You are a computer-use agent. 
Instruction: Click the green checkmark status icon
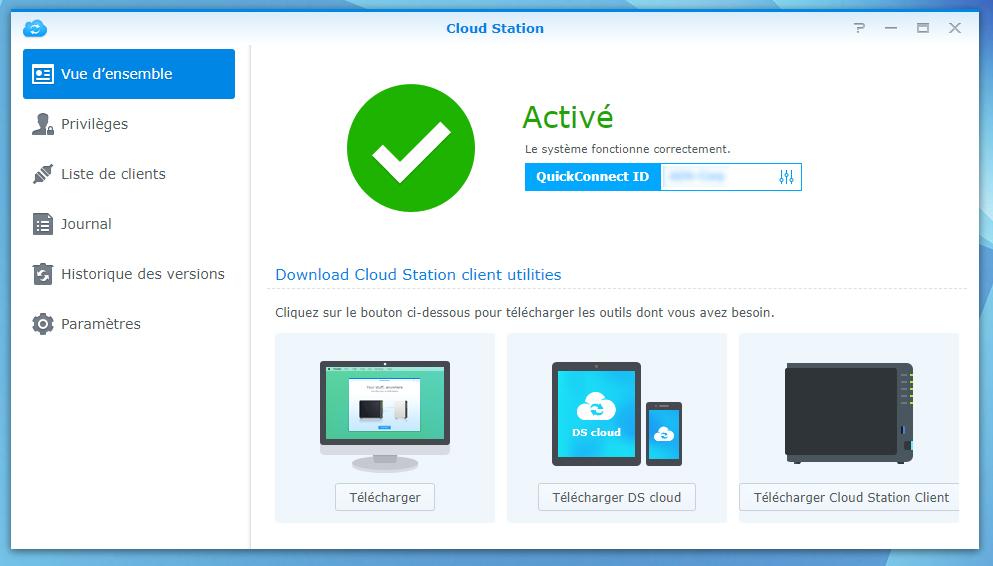411,148
